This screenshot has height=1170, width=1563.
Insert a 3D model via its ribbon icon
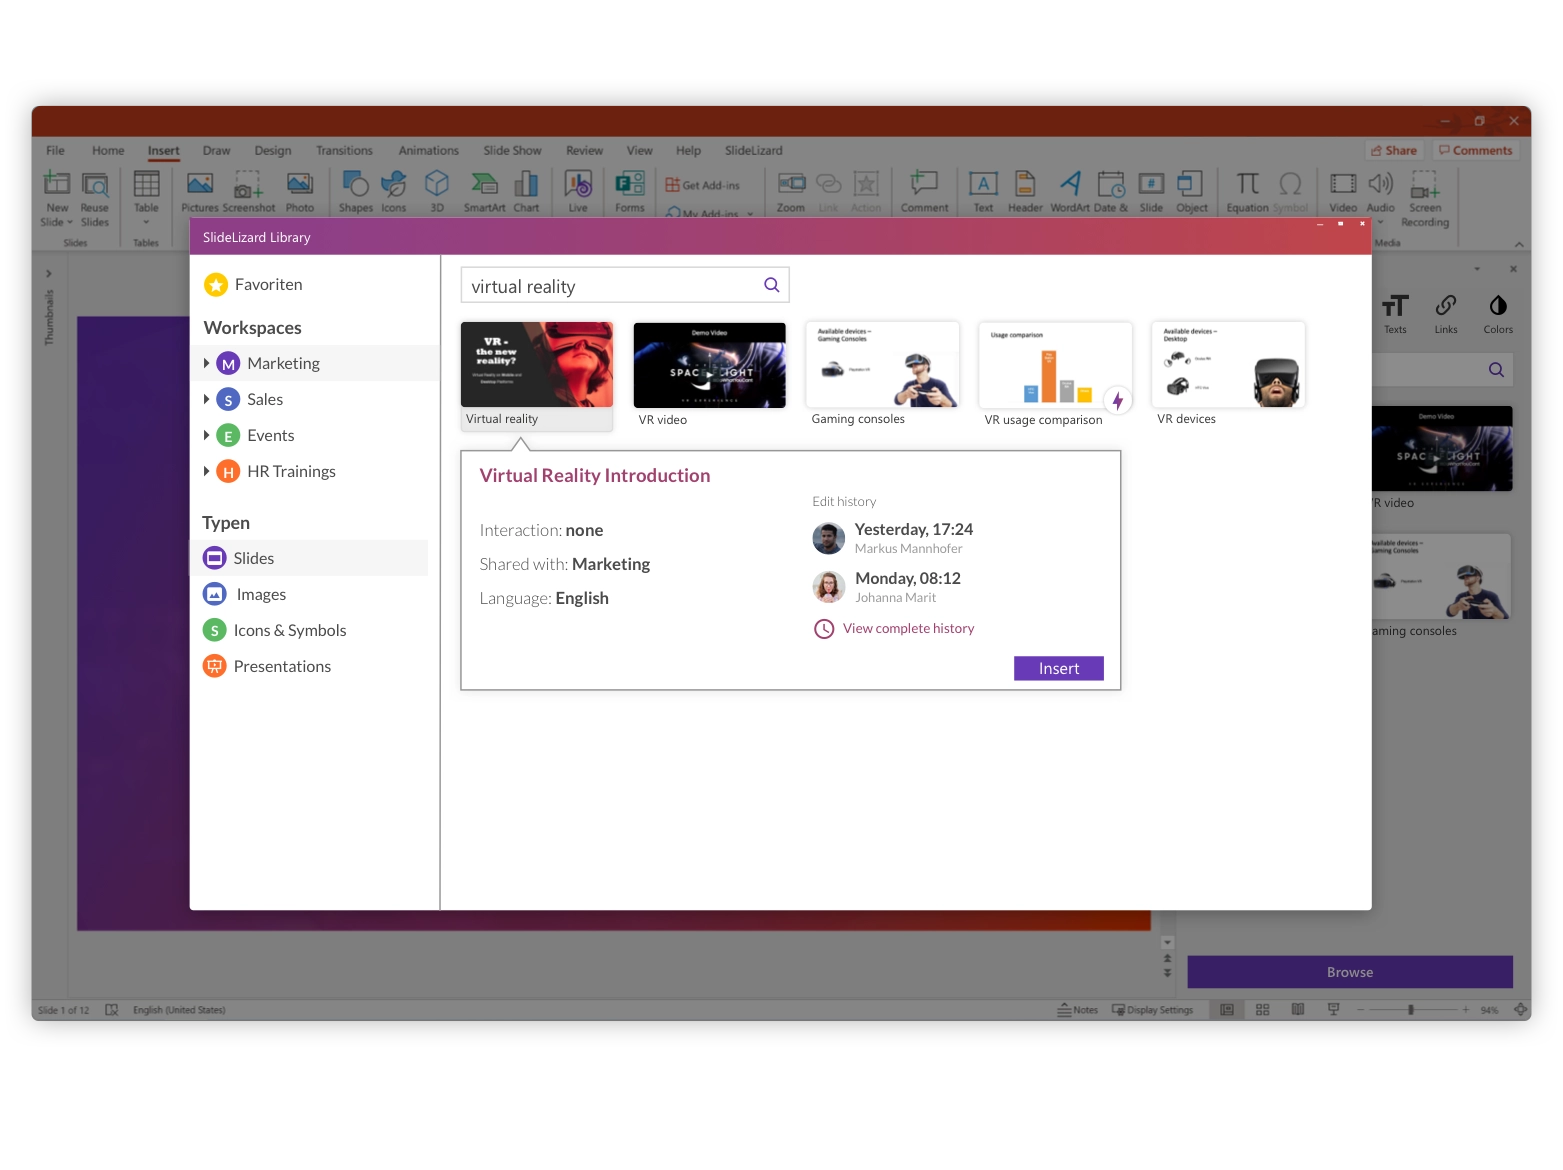[x=437, y=190]
